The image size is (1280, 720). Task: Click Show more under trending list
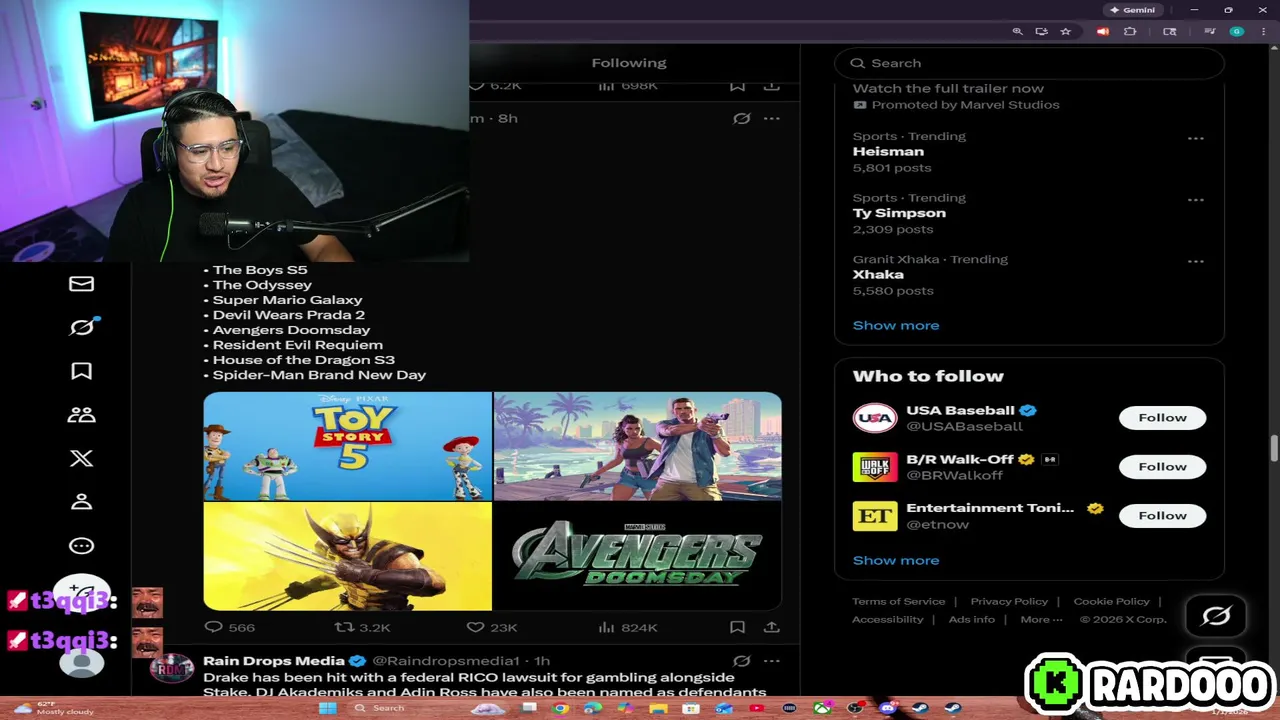click(x=896, y=325)
